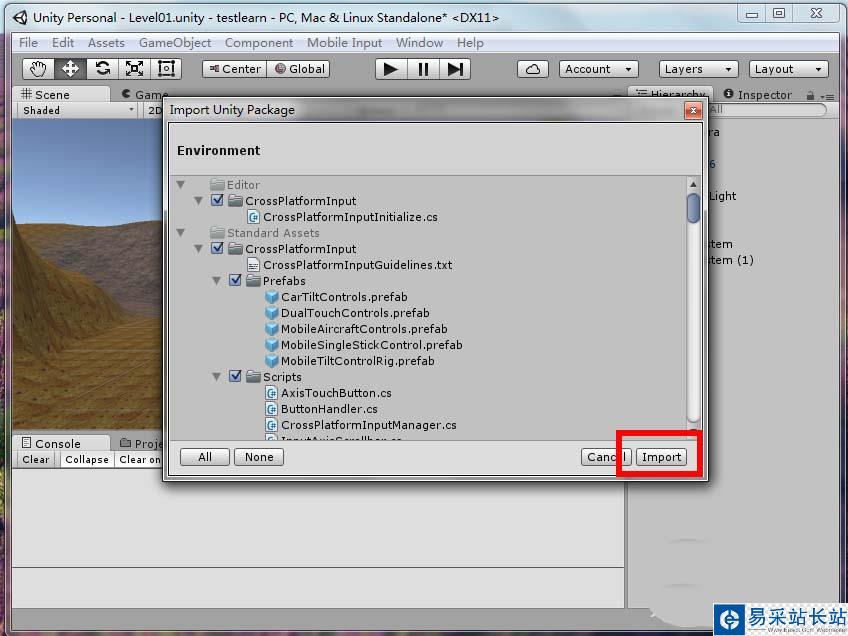Viewport: 848px width, 636px height.
Task: Collapse the Scripts folder arrow
Action: point(216,377)
